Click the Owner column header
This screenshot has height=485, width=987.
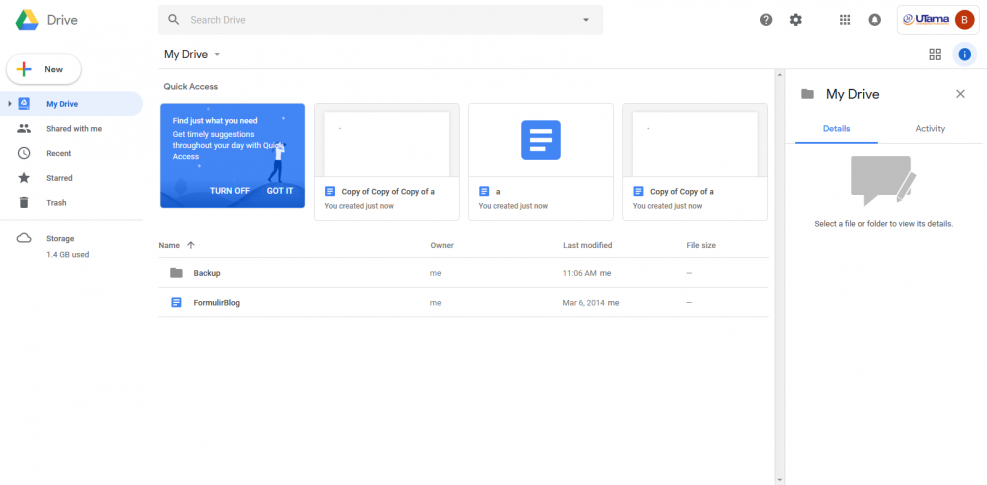[x=442, y=245]
